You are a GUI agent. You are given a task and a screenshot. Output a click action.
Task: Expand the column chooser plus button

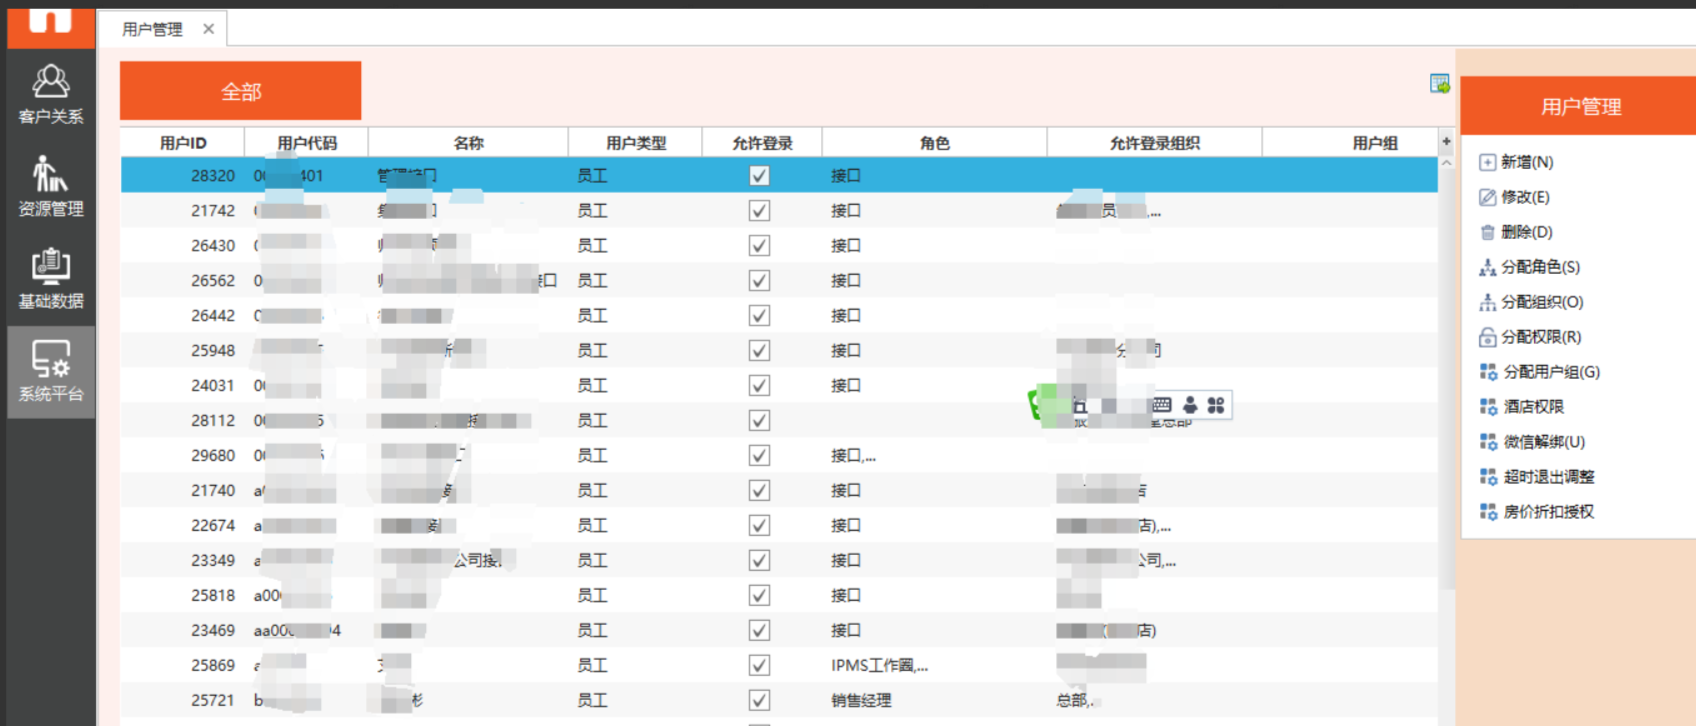(1446, 142)
